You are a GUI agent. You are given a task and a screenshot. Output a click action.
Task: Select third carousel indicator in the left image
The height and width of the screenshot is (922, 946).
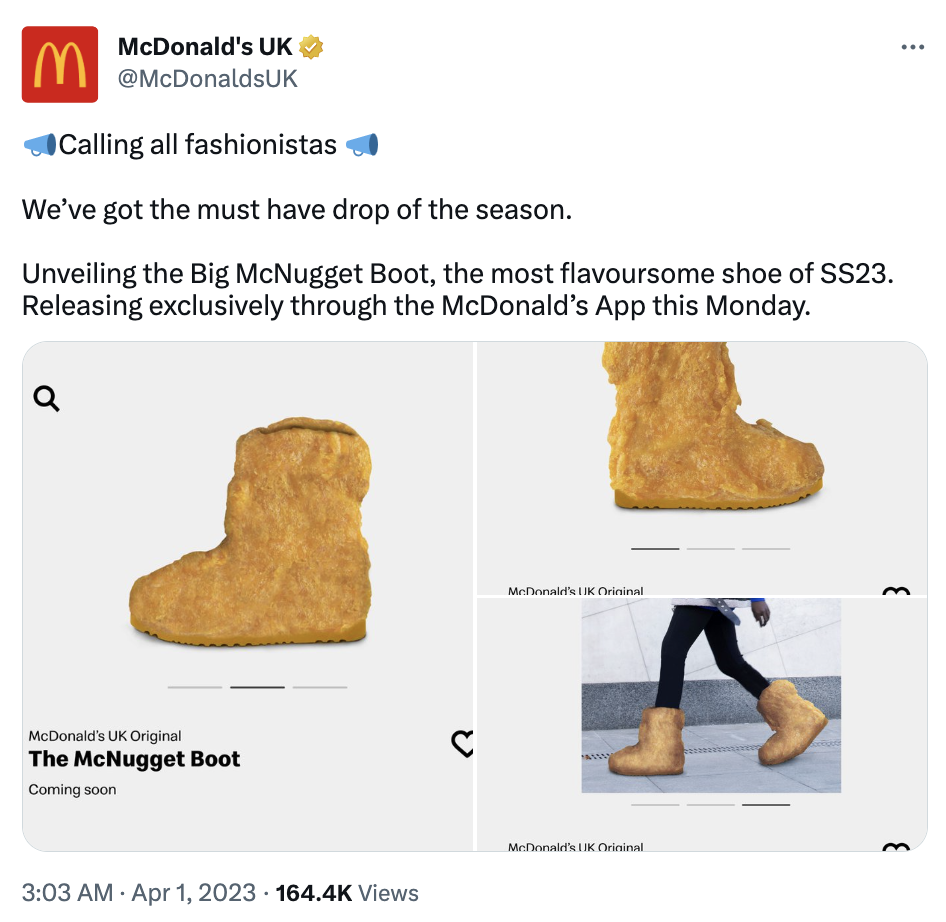coord(320,687)
